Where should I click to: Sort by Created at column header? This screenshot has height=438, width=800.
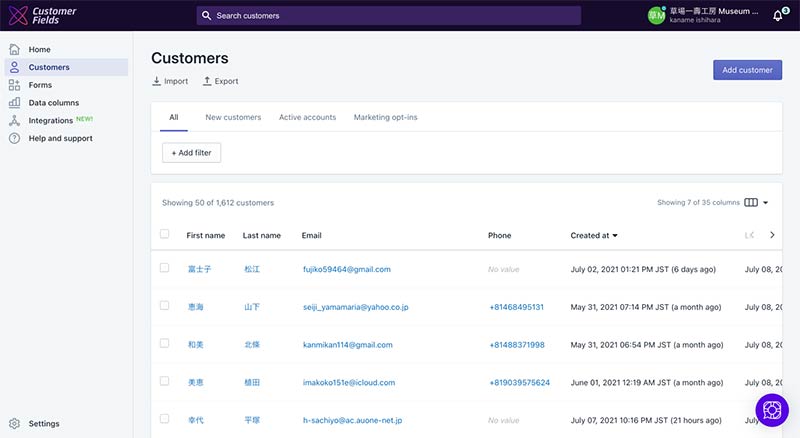pos(593,236)
